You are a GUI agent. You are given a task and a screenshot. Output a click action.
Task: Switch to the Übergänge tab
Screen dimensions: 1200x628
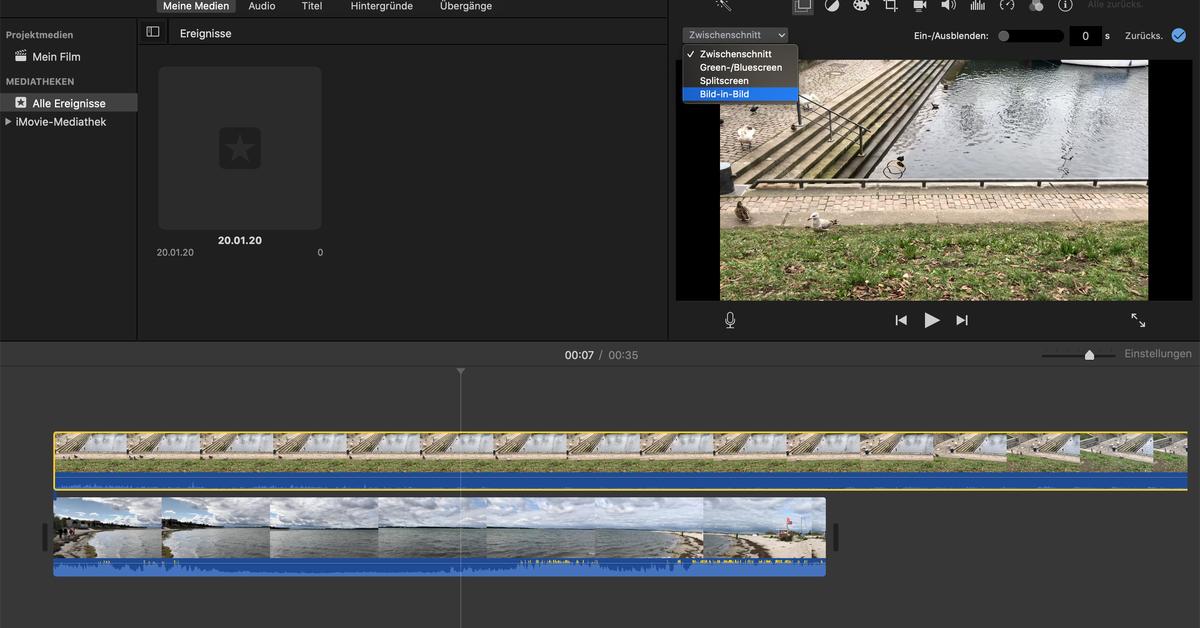[x=466, y=6]
